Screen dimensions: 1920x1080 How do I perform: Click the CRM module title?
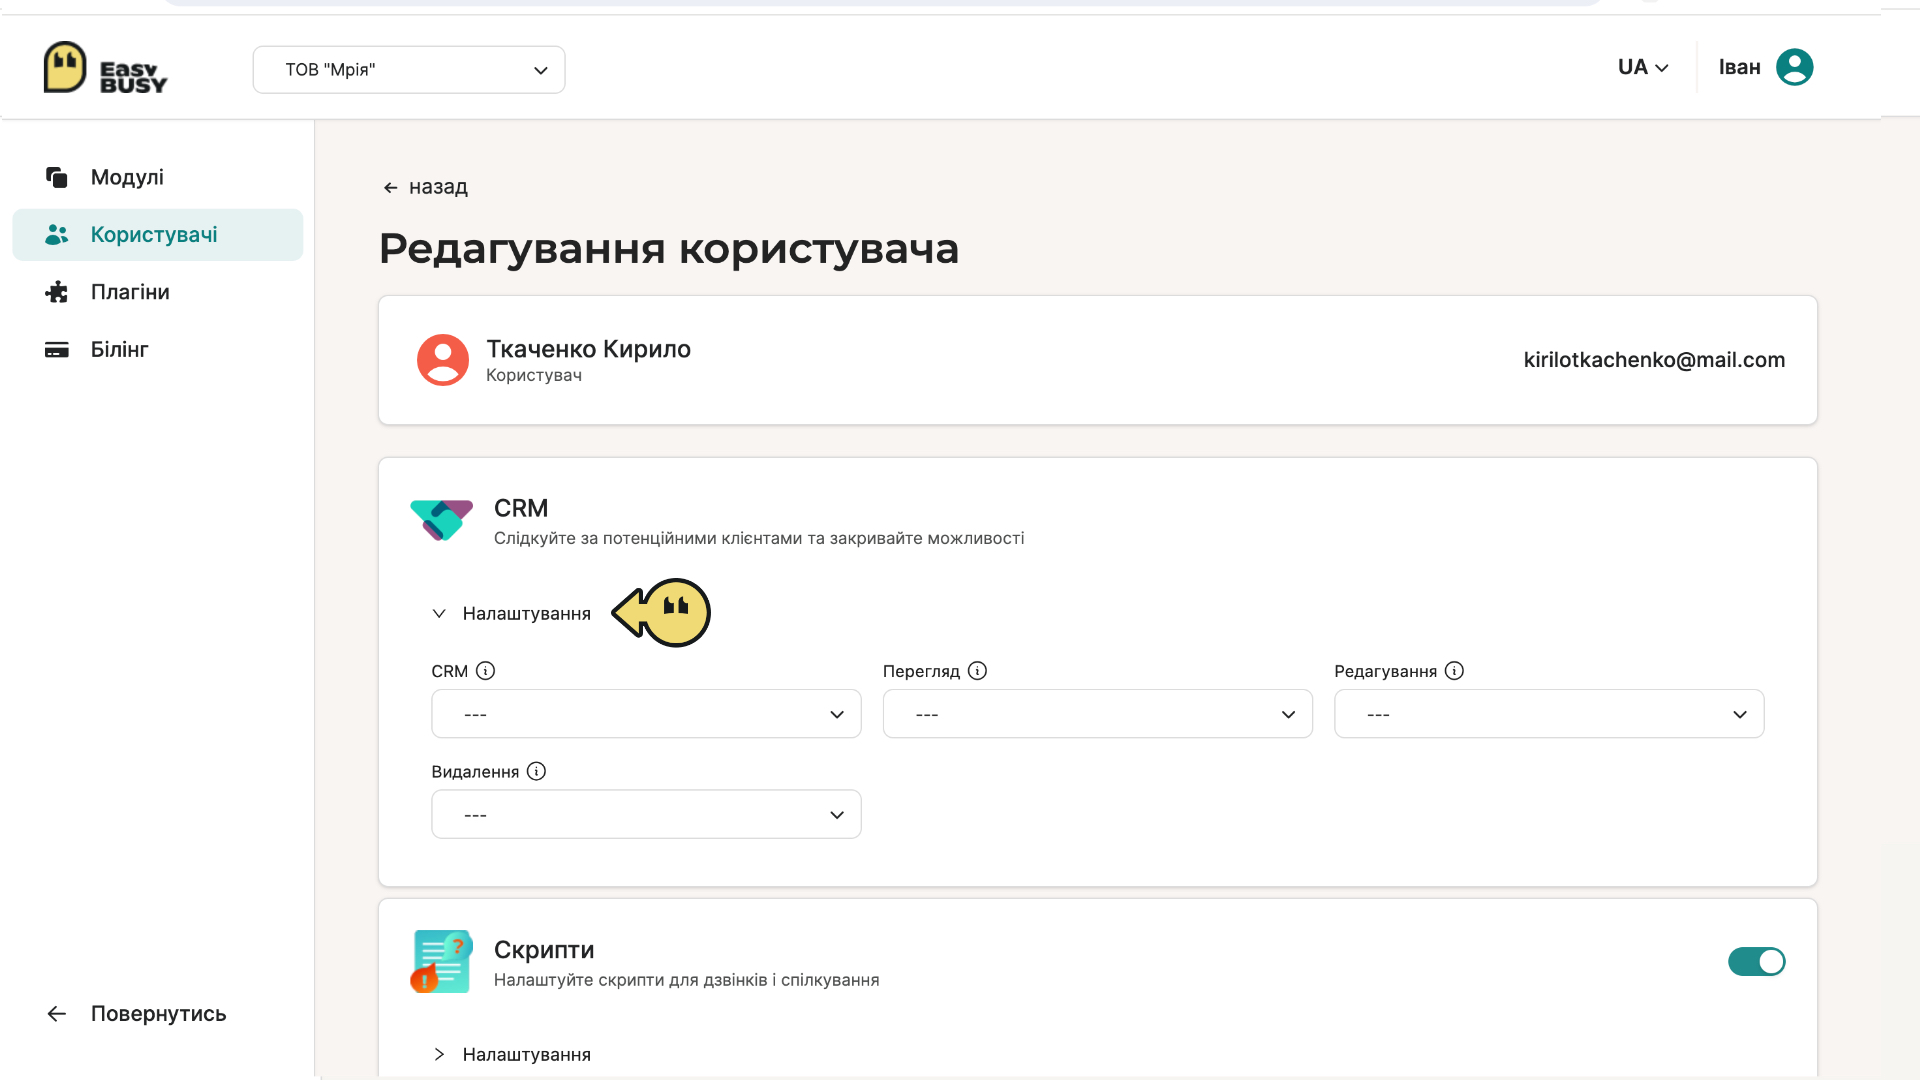[x=521, y=508]
